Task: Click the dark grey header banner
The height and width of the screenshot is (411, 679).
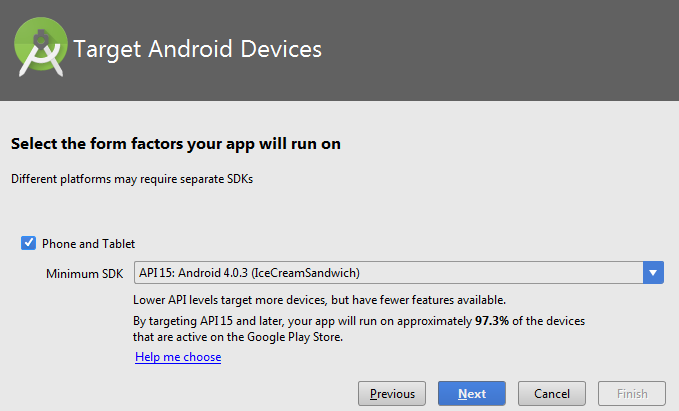Action: tap(500, 50)
